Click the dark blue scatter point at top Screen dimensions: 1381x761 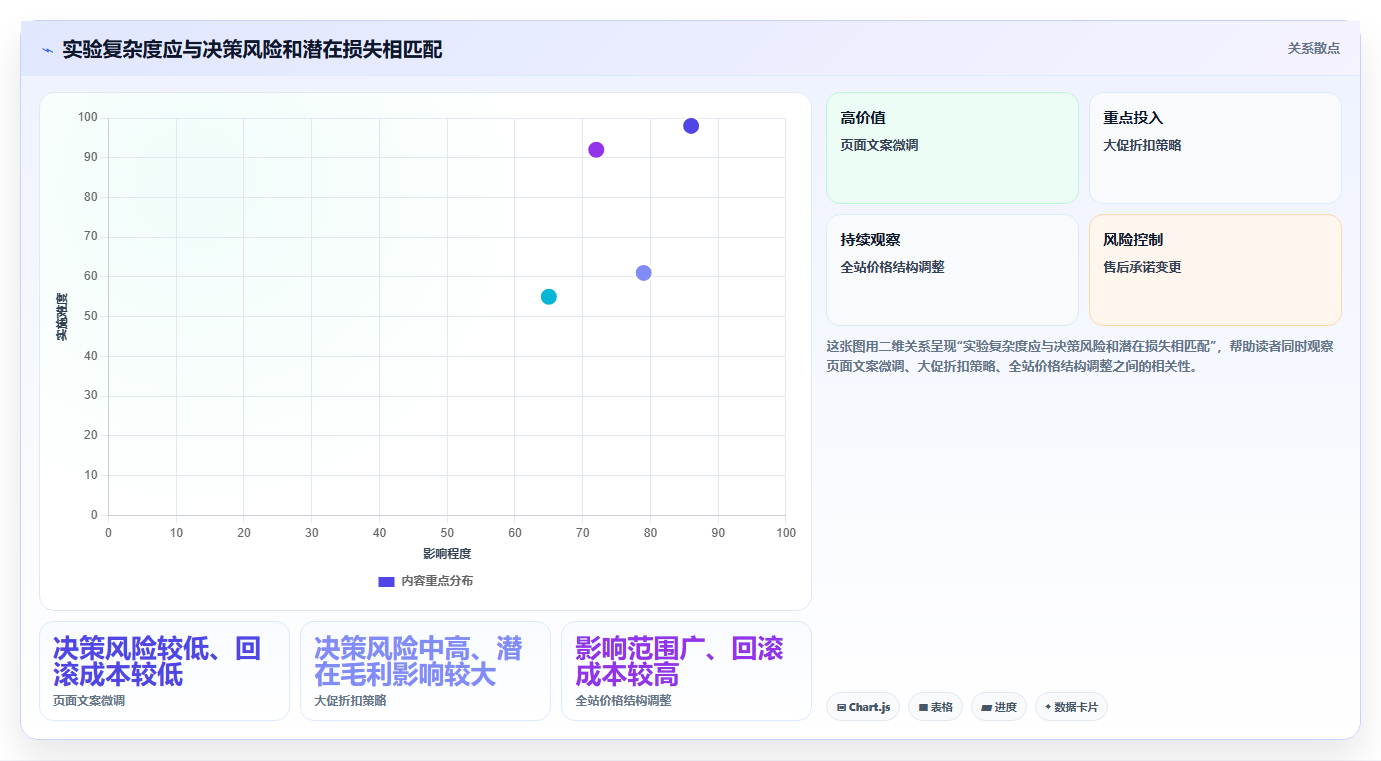point(691,126)
